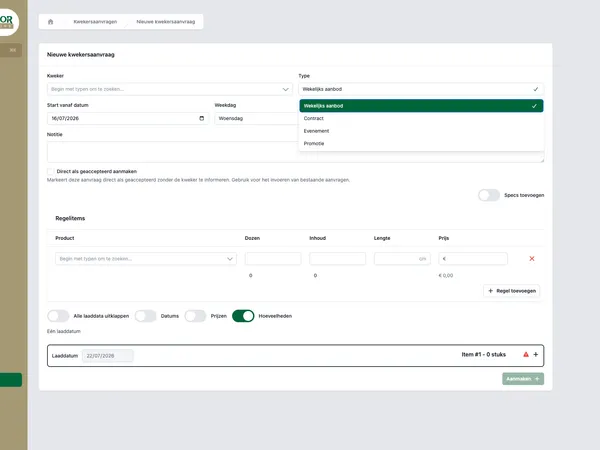The height and width of the screenshot is (450, 600).
Task: Click the Start vanaf datum field
Action: (x=128, y=118)
